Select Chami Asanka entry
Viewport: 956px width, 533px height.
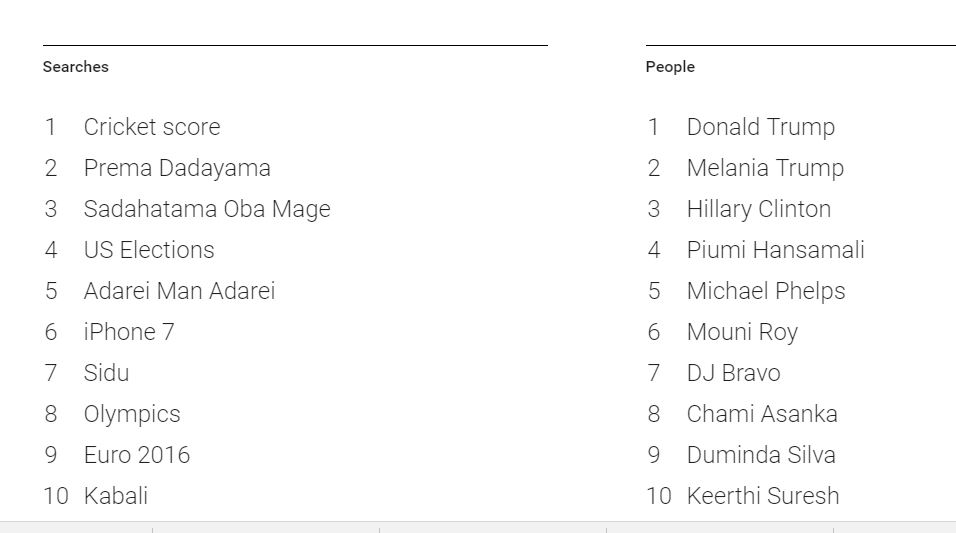762,414
